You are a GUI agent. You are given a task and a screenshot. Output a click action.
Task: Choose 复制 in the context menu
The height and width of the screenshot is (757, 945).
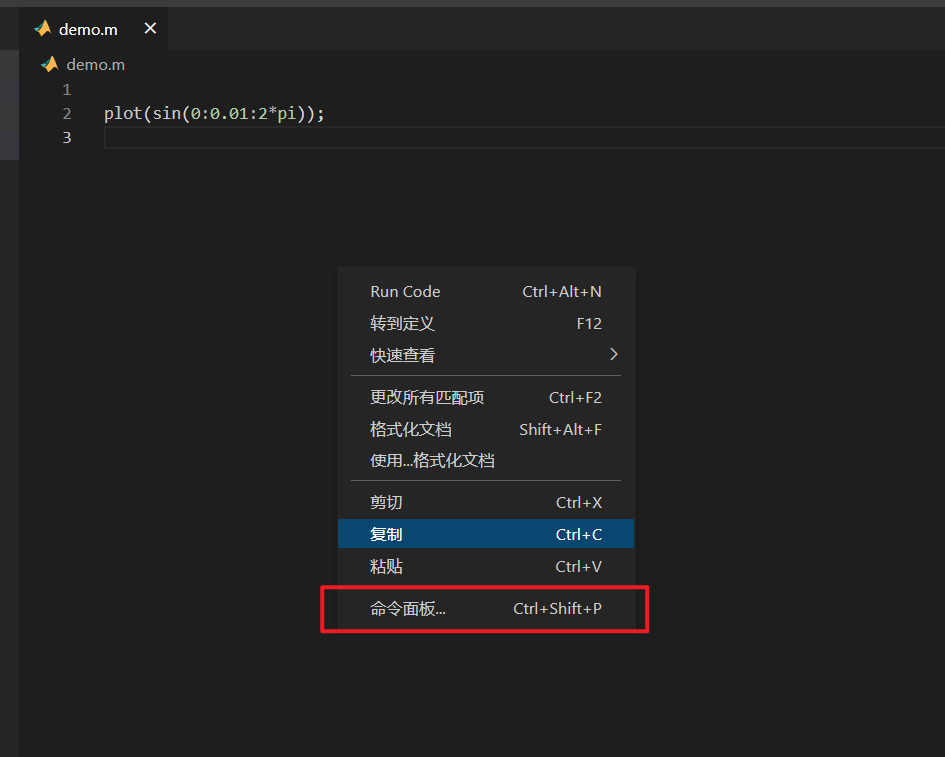click(x=486, y=534)
